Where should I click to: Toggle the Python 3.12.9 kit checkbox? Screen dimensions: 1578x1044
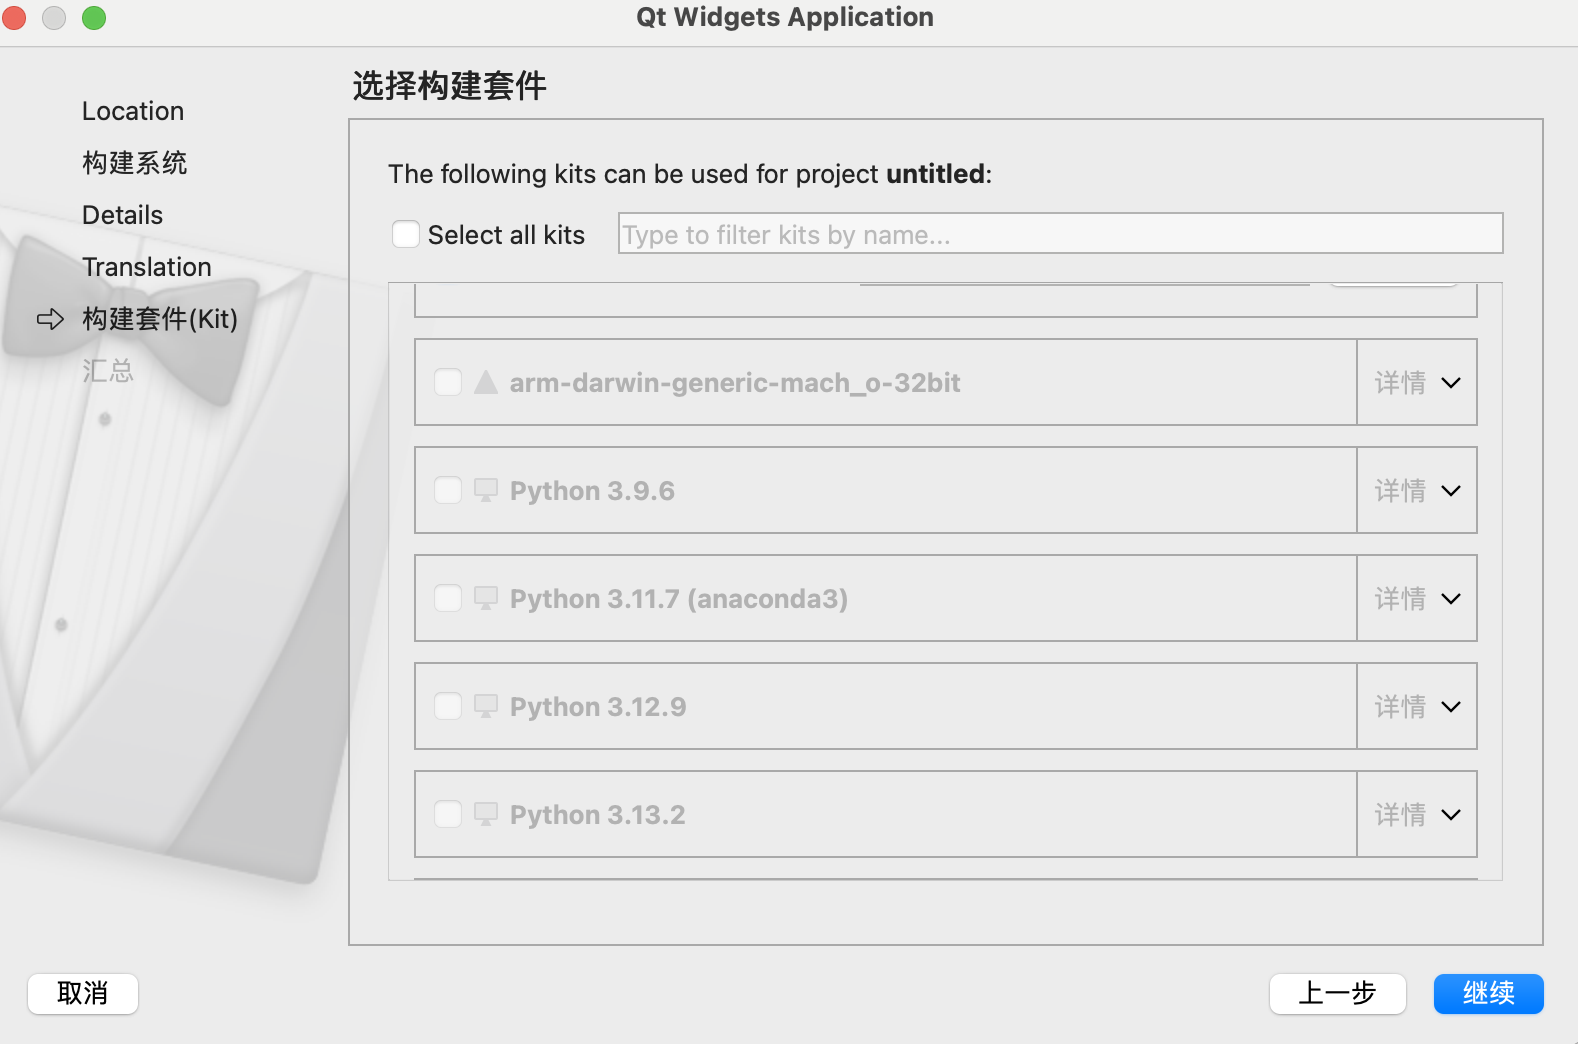(x=448, y=707)
